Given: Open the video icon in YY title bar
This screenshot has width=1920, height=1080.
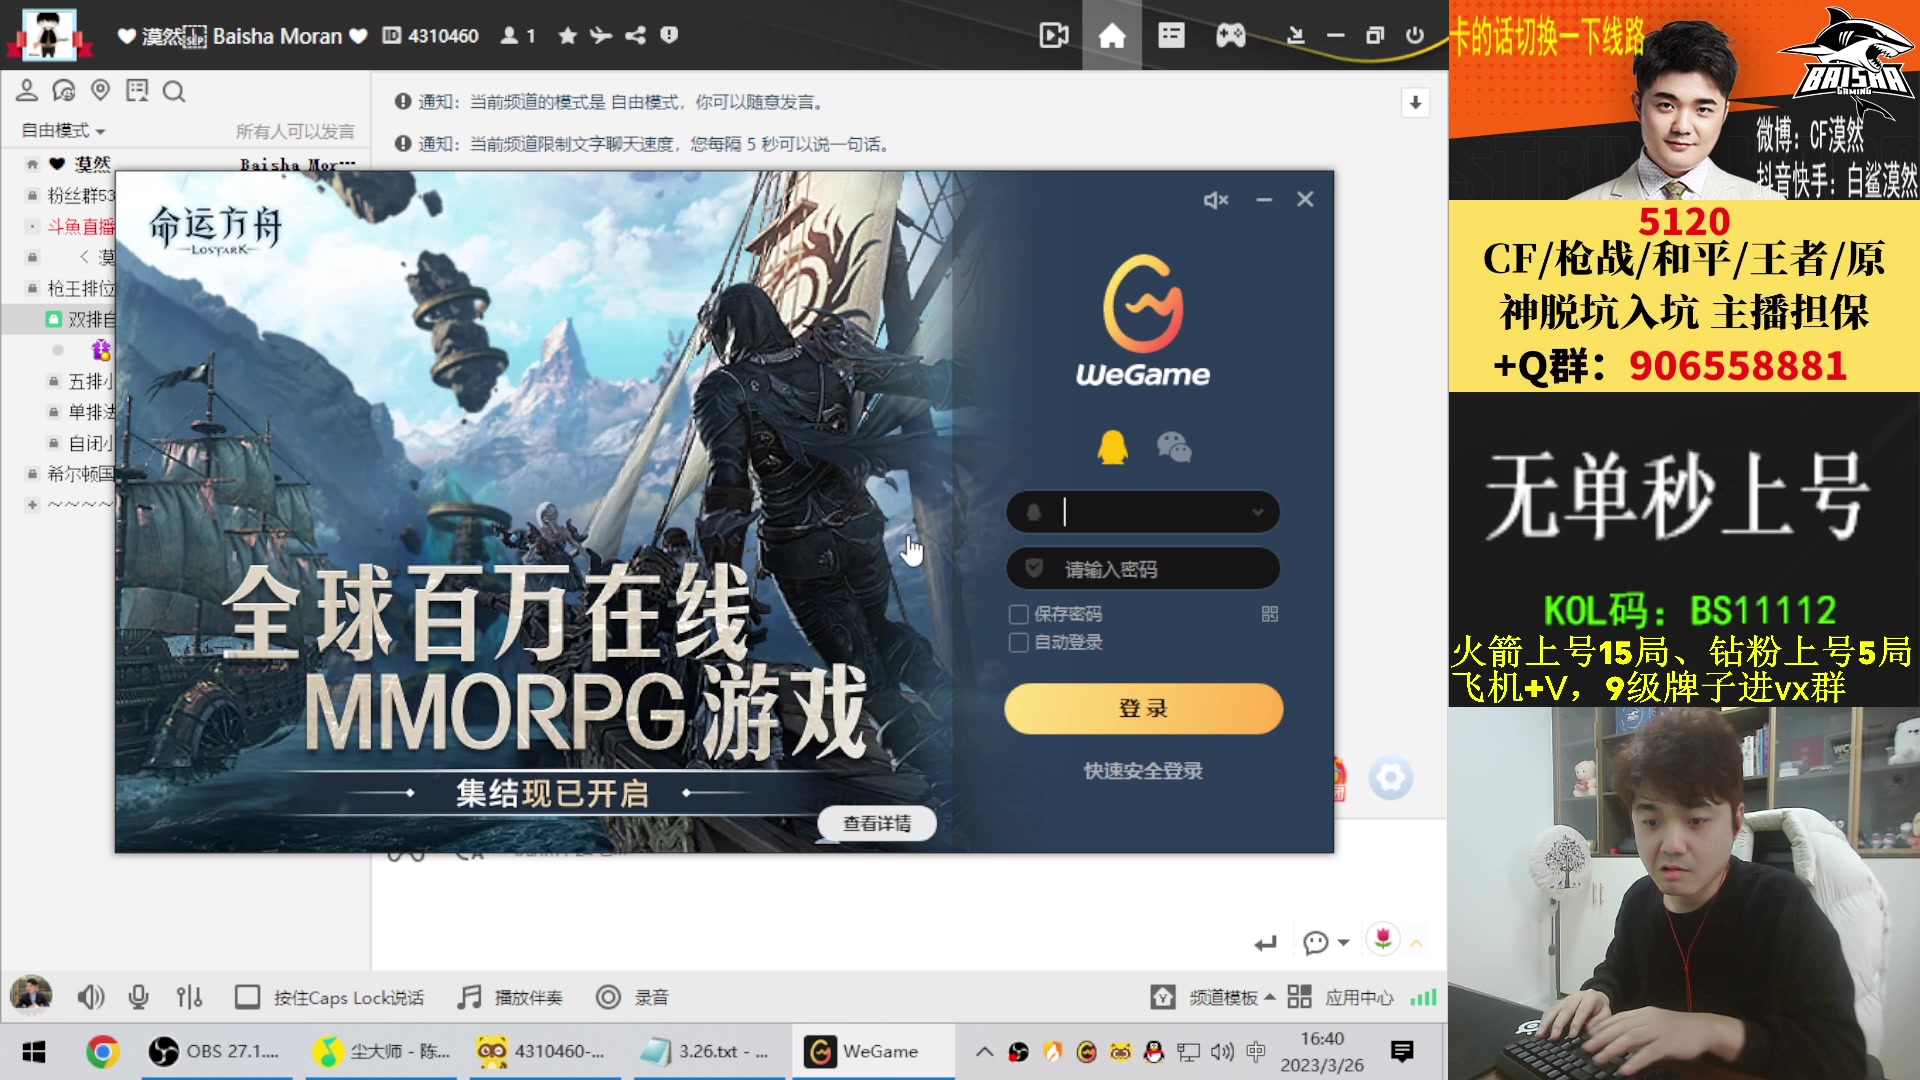Looking at the screenshot, I should tap(1053, 36).
